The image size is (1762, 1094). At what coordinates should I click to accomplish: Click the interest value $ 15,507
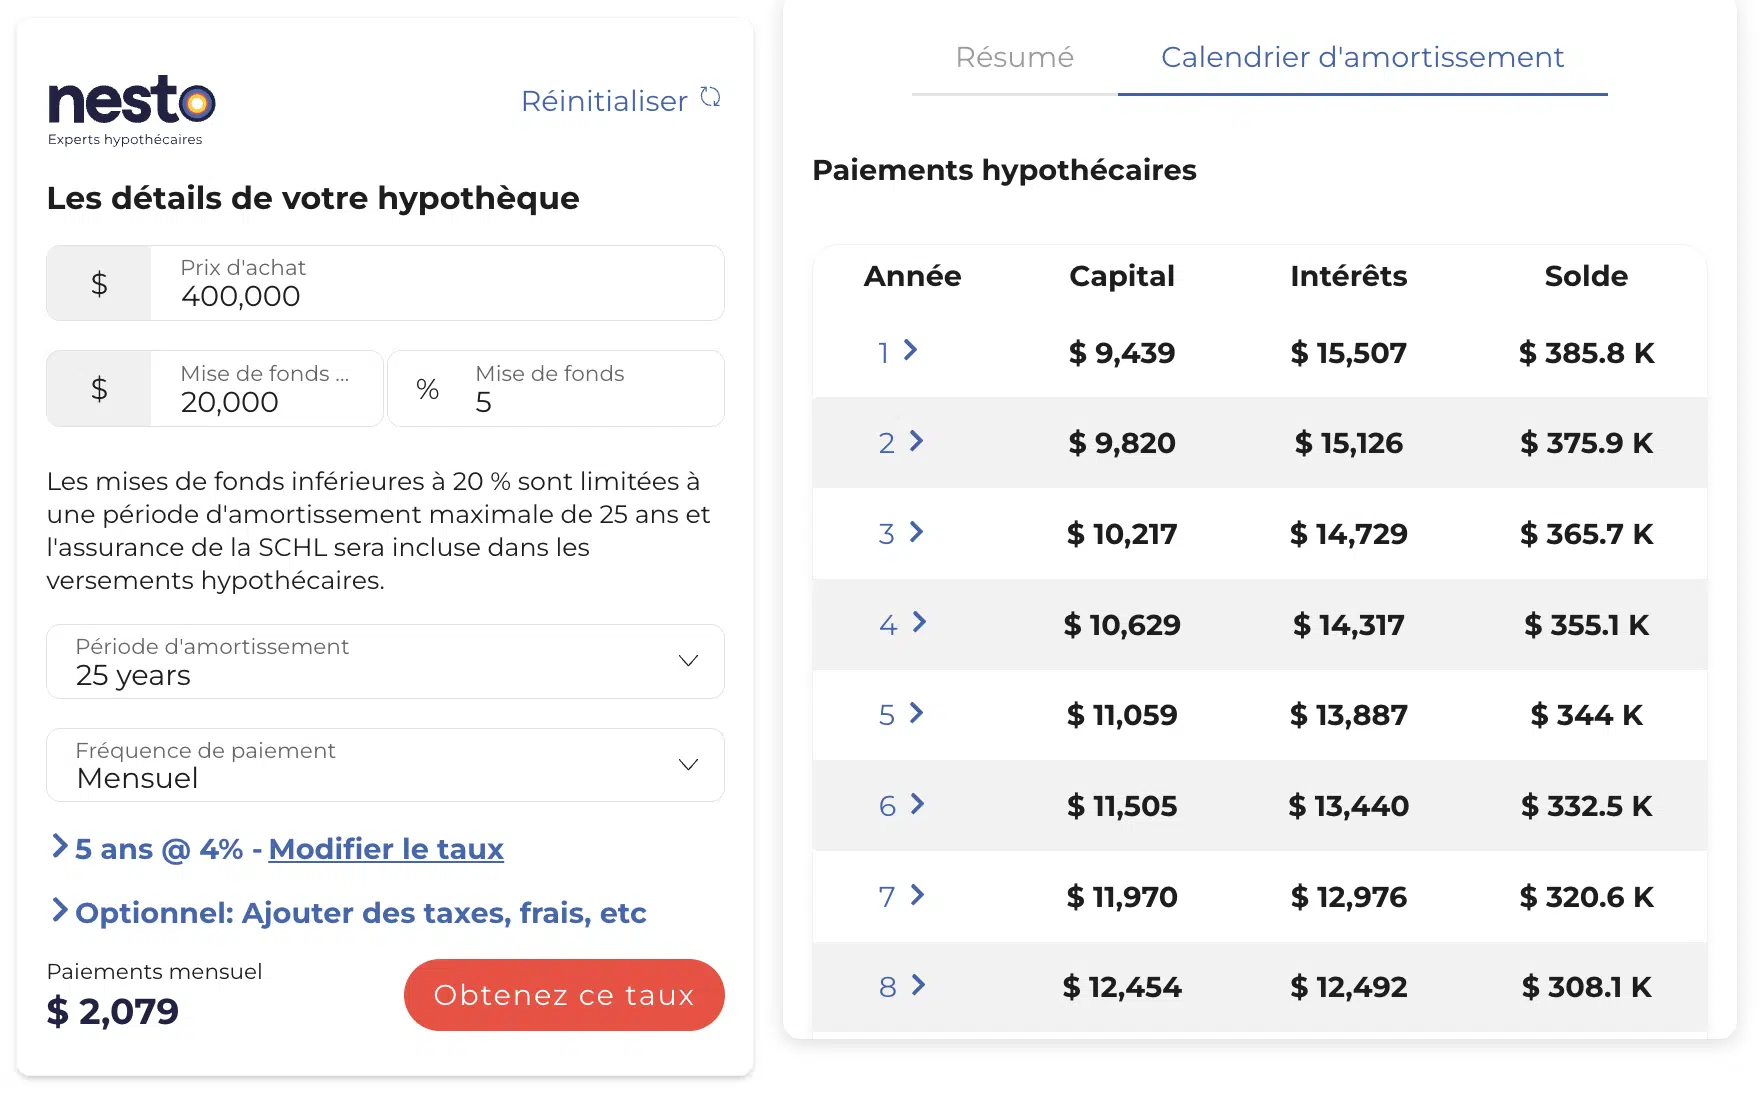tap(1349, 353)
